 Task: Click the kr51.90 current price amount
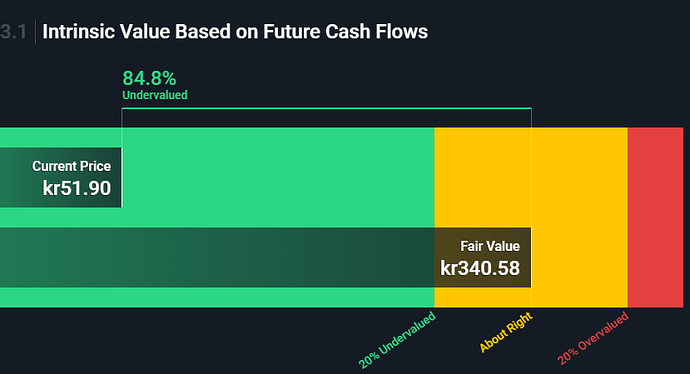point(77,188)
